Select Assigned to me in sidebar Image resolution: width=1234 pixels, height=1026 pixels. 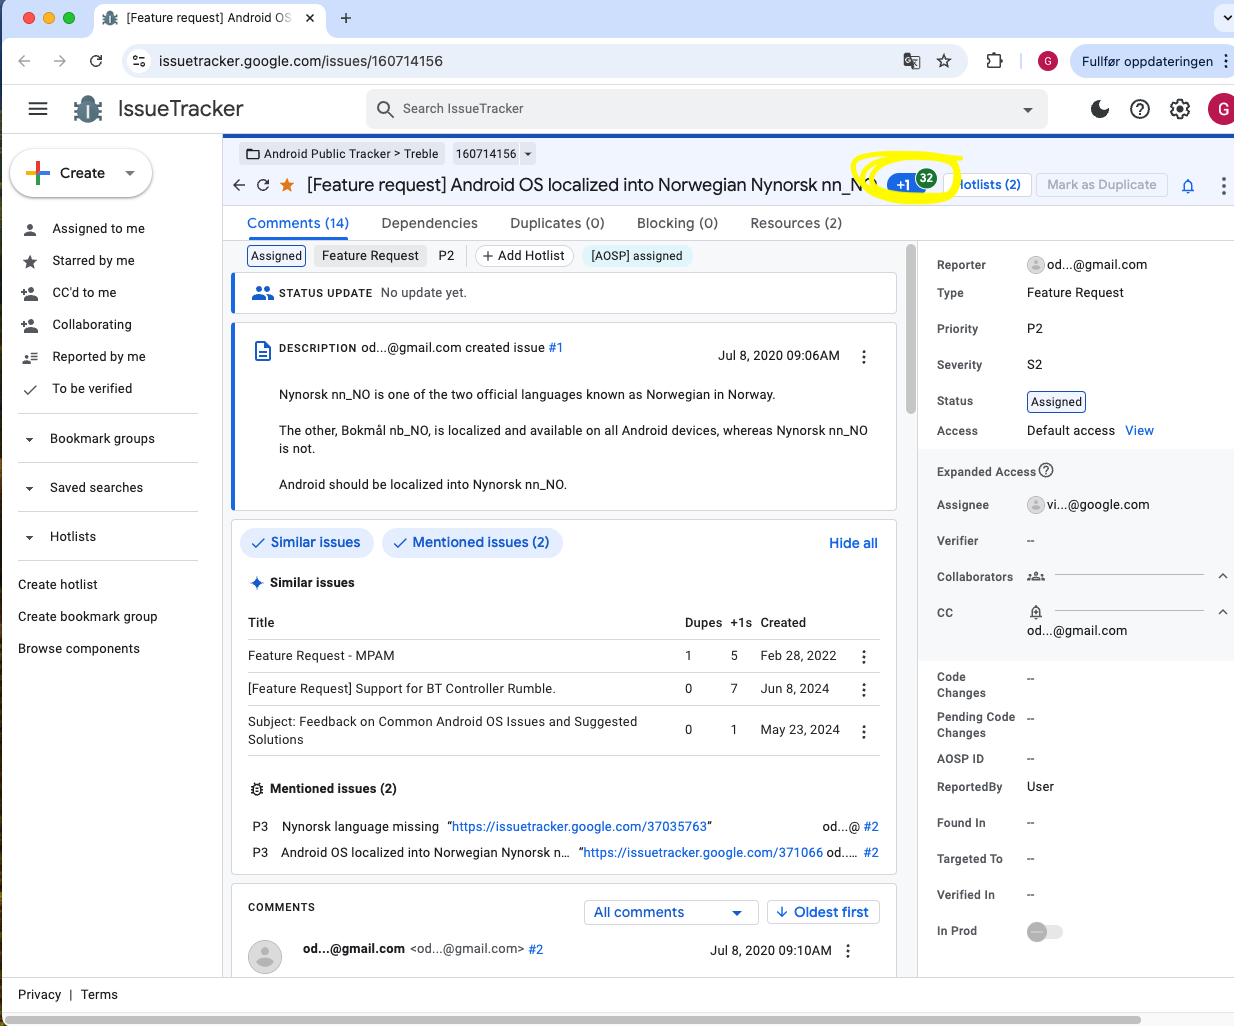coord(98,229)
